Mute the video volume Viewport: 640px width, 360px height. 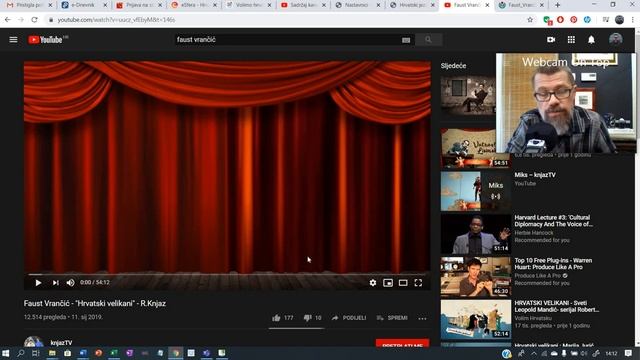(x=70, y=282)
